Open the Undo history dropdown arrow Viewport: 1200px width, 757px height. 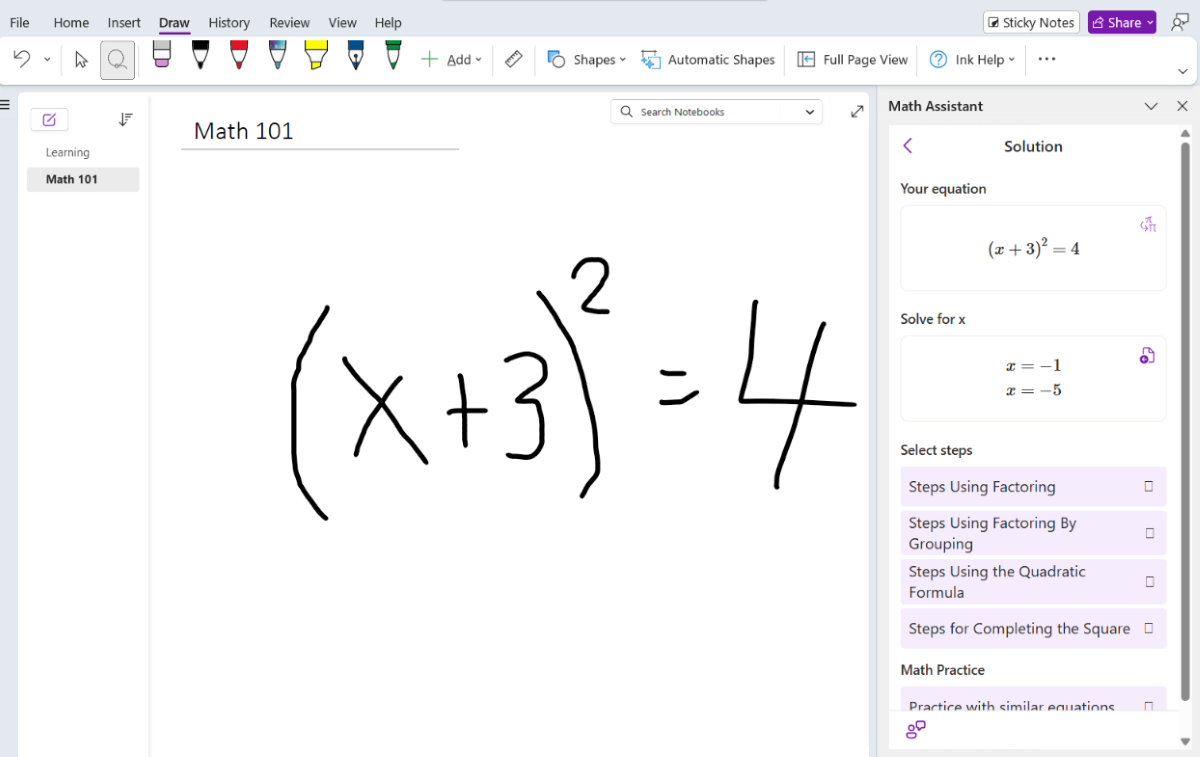[47, 60]
